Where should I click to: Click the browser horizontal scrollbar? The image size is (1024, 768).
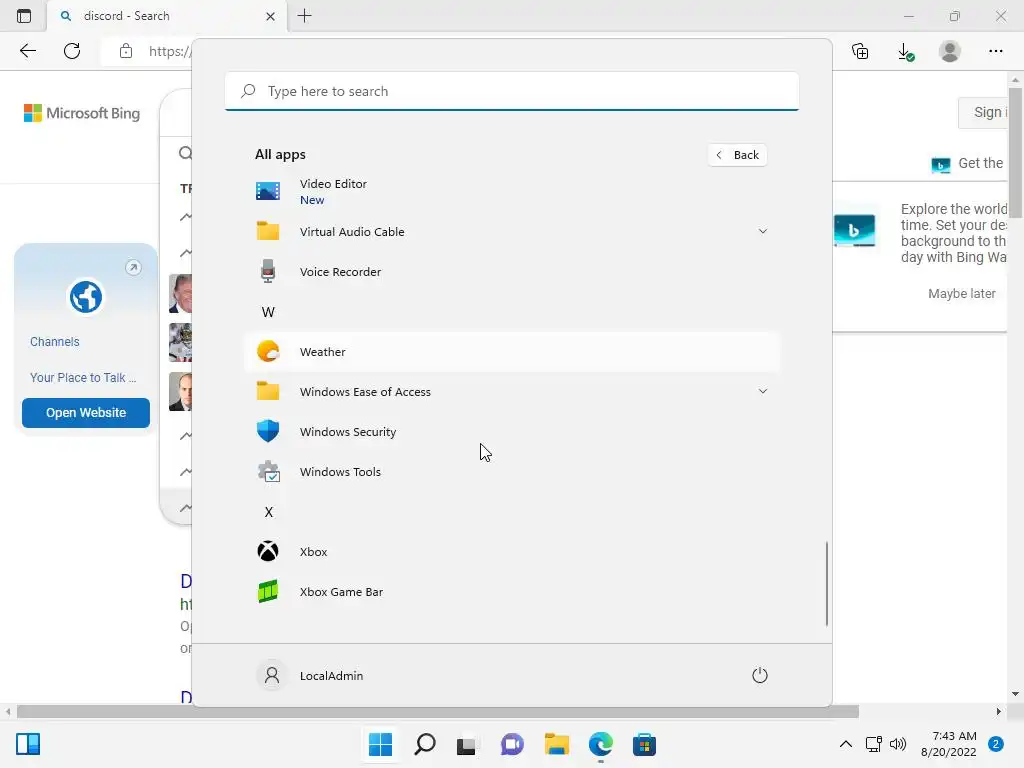coord(438,711)
